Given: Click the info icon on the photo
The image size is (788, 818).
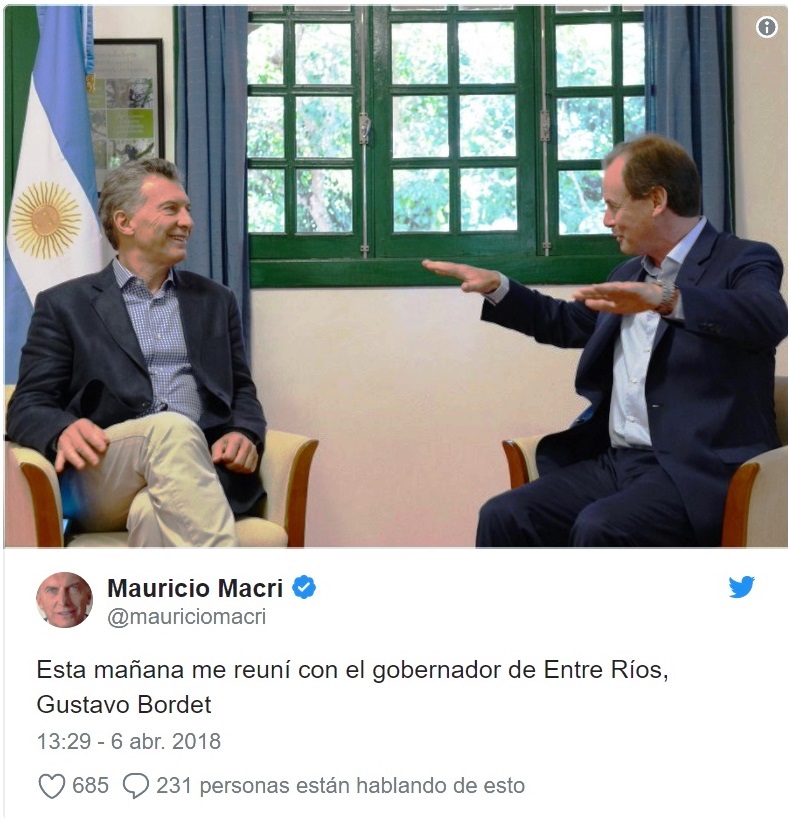Looking at the screenshot, I should click(766, 27).
